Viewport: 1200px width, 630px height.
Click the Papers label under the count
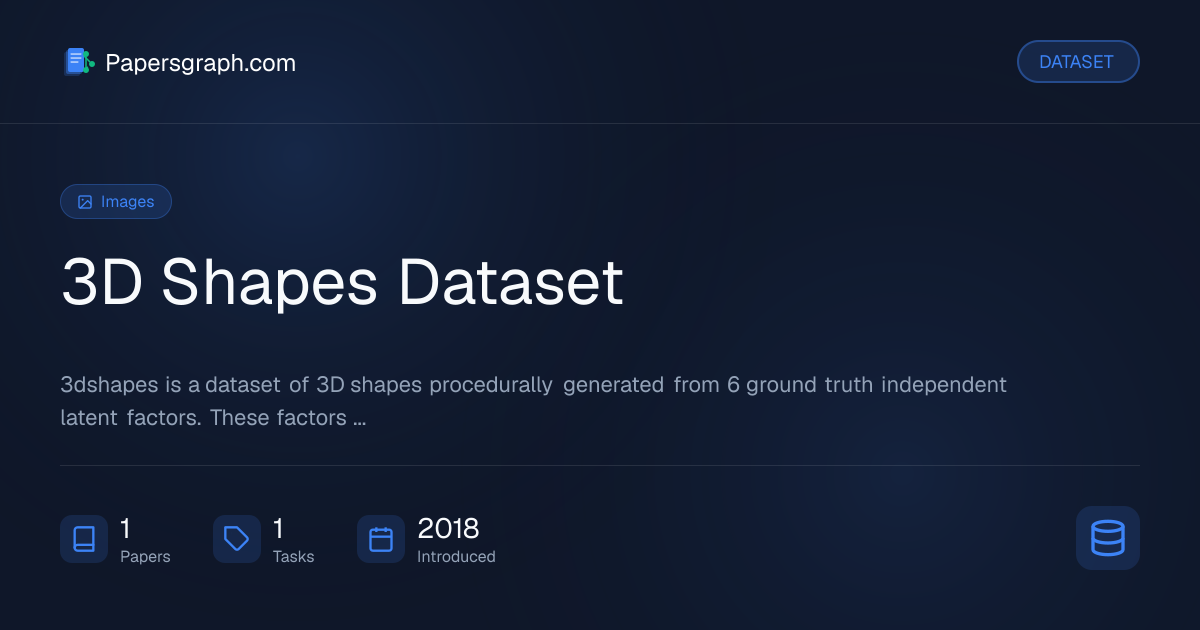point(145,557)
